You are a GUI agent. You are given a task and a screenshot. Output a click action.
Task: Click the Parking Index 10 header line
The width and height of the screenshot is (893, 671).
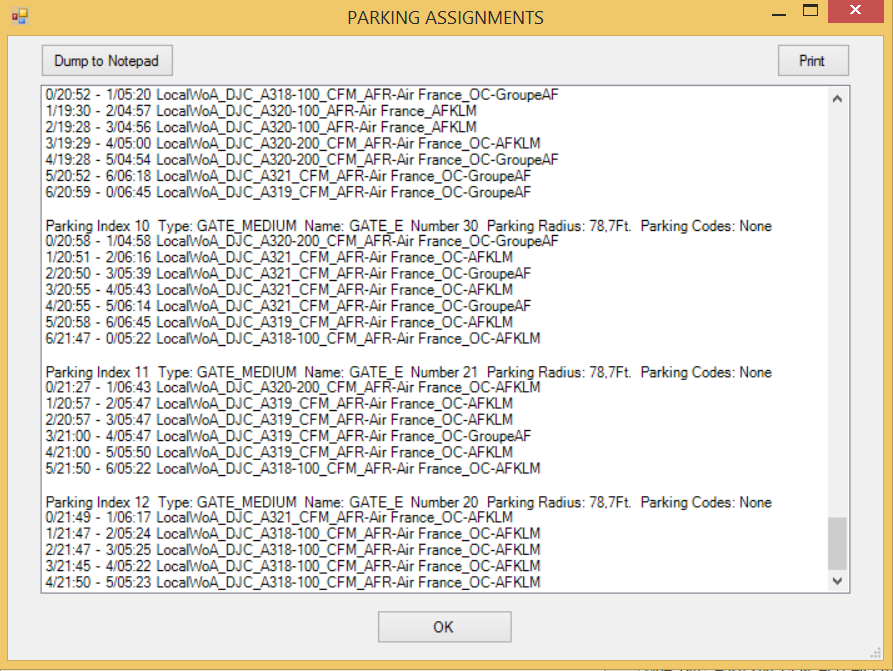[408, 226]
